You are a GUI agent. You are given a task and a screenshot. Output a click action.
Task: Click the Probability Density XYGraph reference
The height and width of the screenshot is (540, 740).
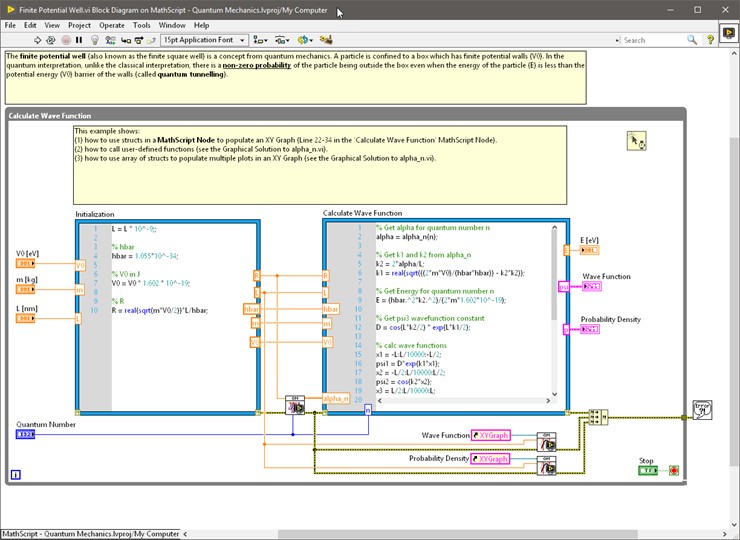click(490, 458)
